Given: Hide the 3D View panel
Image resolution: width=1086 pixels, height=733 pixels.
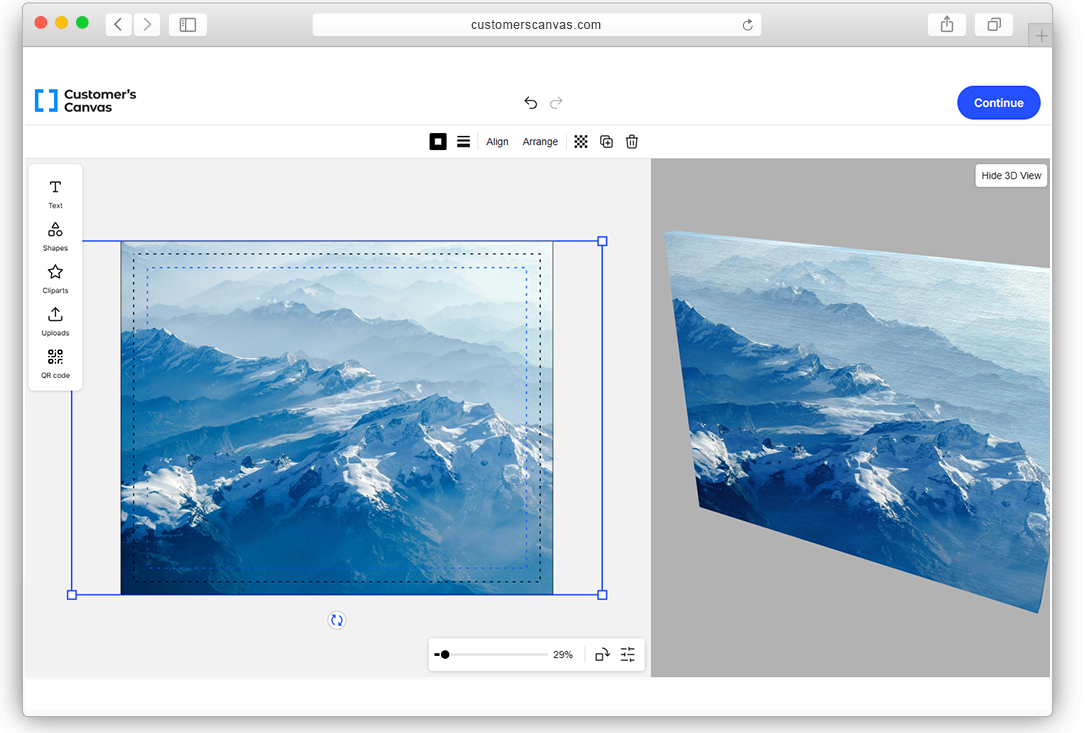Looking at the screenshot, I should (x=1011, y=176).
